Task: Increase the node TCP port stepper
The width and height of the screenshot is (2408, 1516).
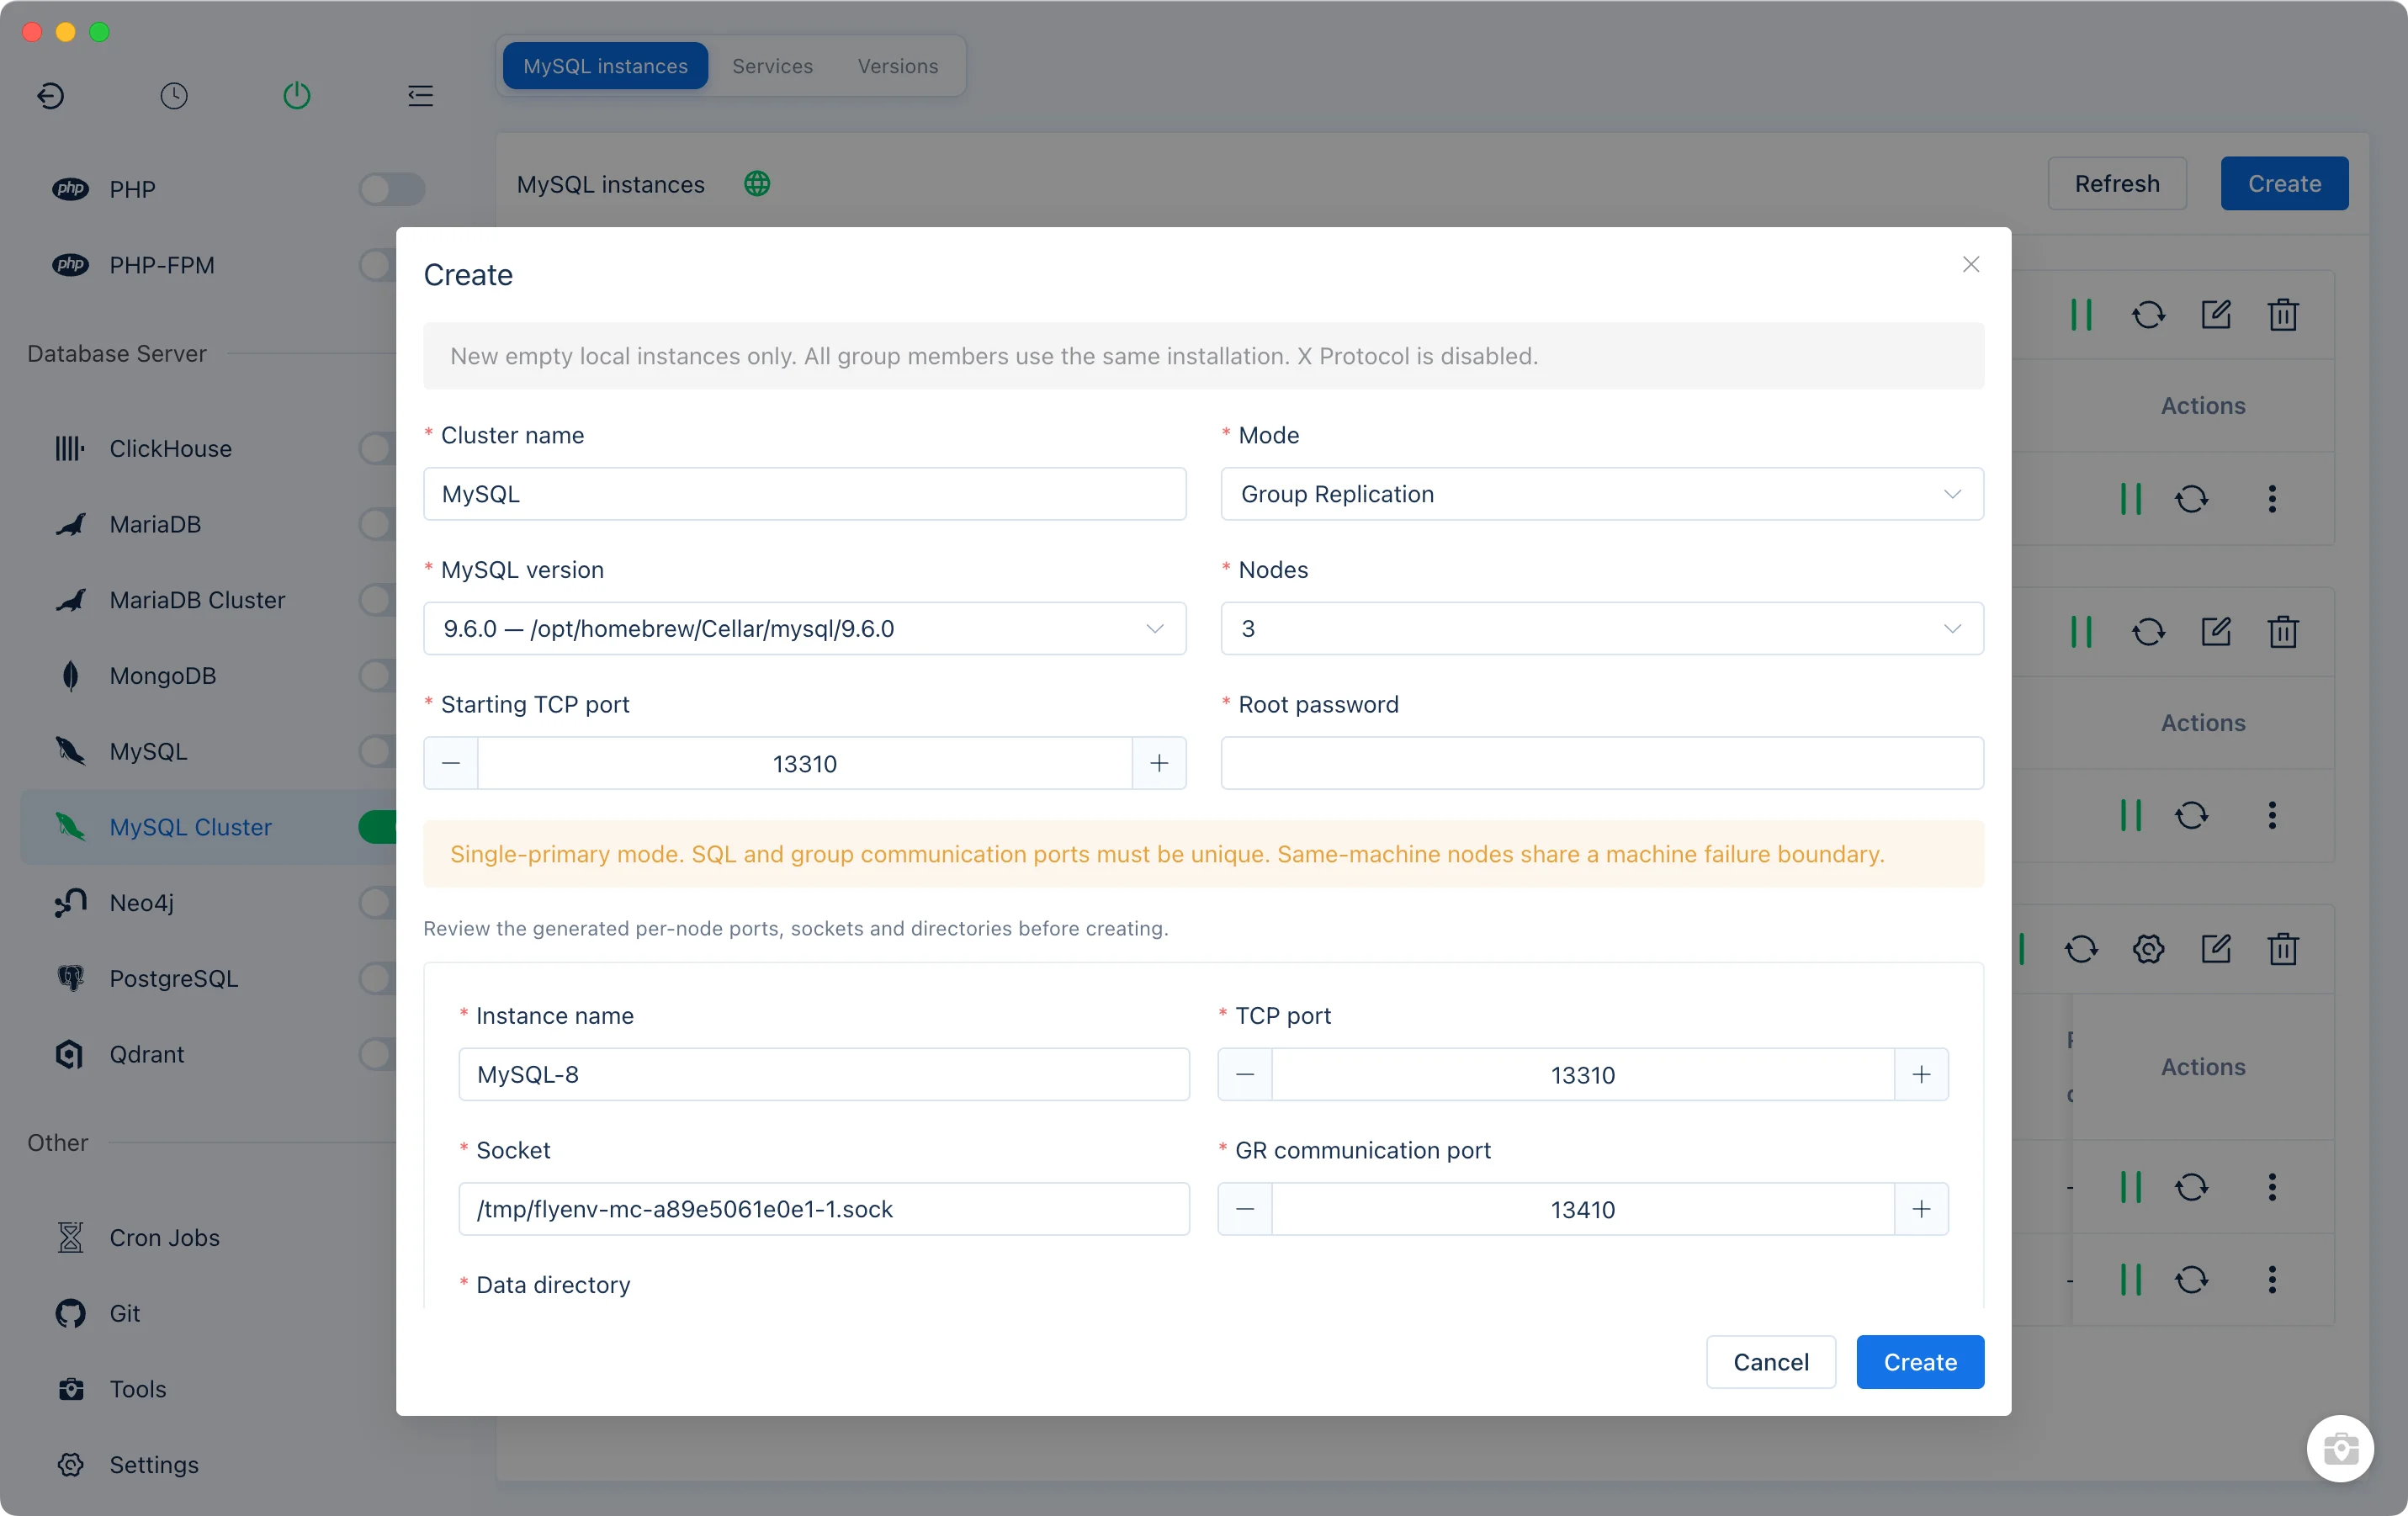Action: tap(1921, 1074)
